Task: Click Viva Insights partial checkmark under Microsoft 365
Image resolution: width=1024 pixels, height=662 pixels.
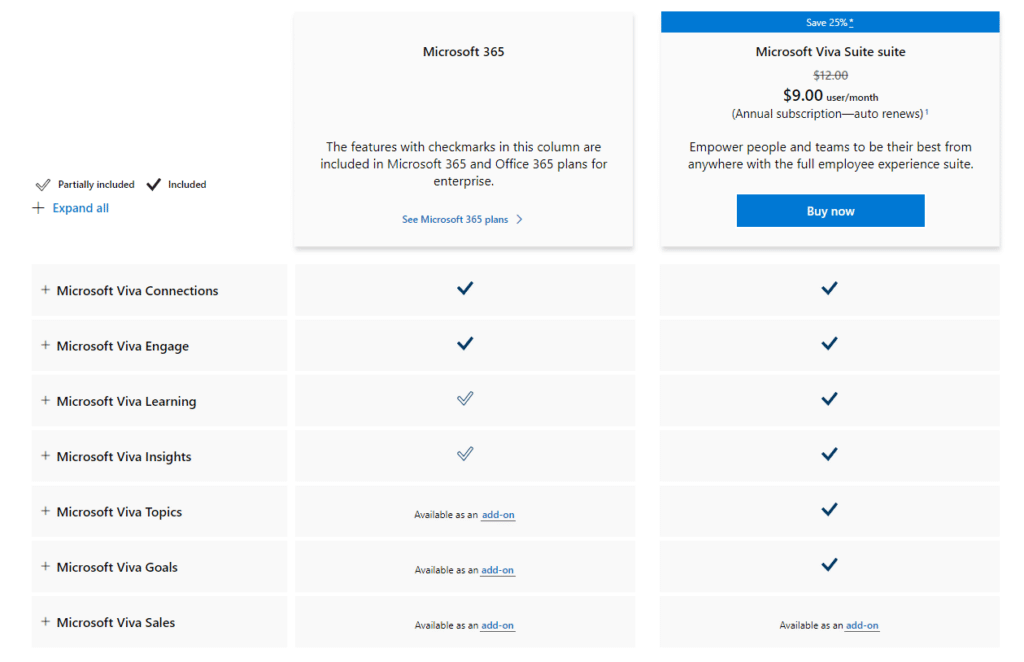Action: pos(465,454)
